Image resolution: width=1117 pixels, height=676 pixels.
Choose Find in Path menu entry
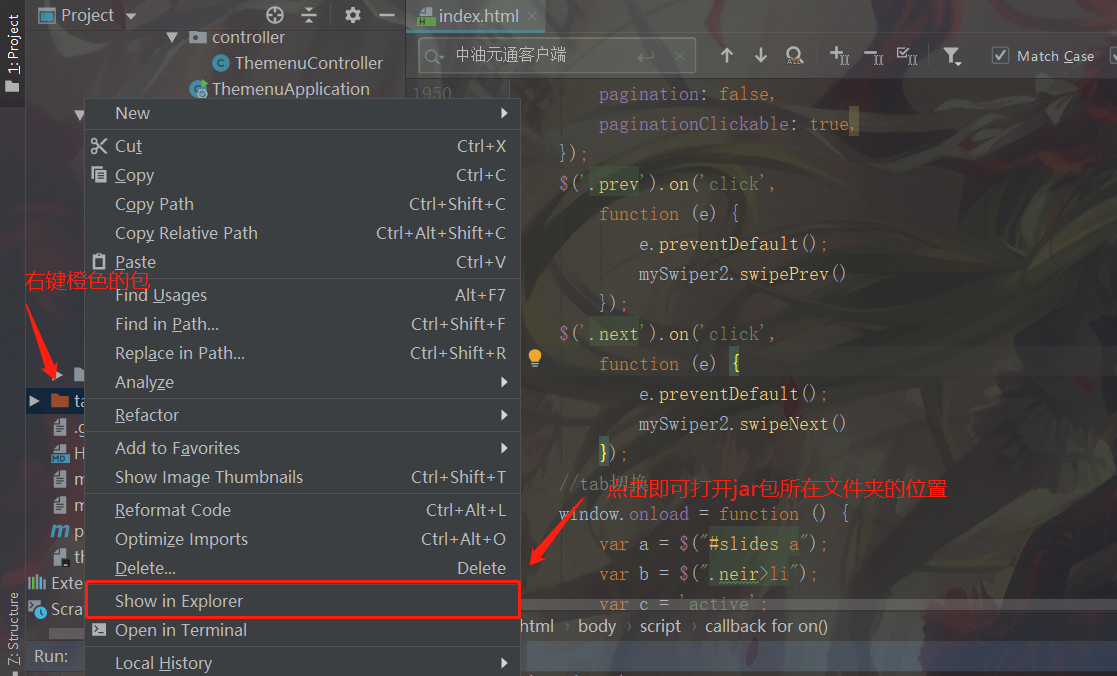(303, 324)
